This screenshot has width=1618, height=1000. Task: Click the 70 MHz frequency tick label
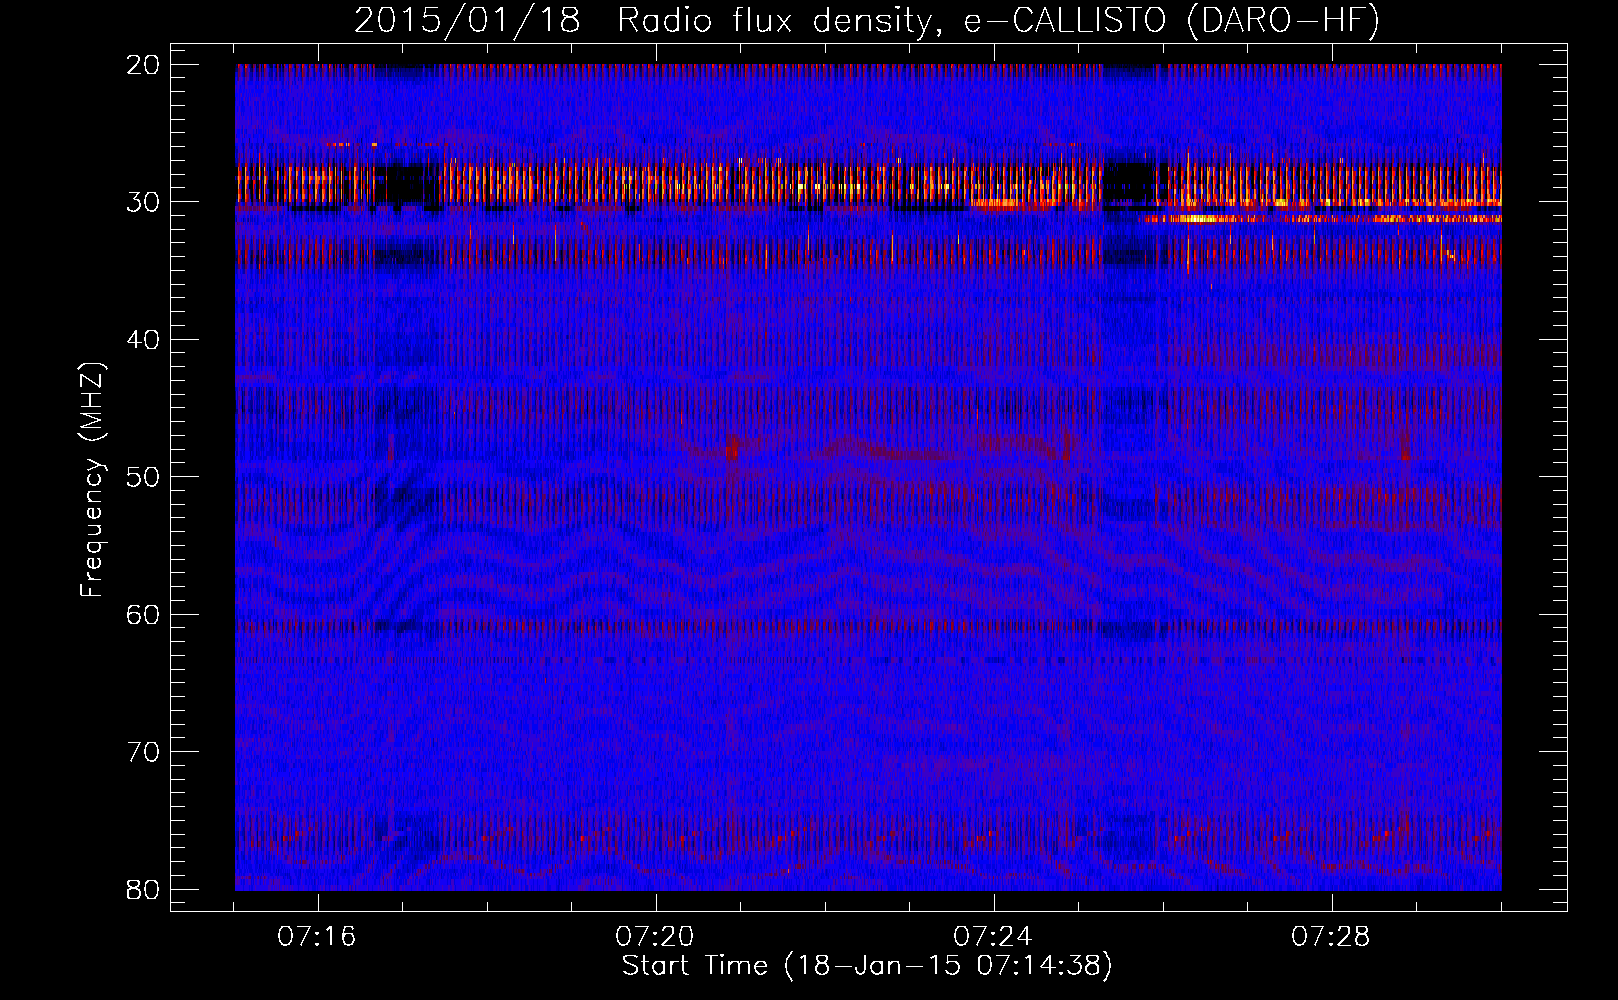[144, 752]
